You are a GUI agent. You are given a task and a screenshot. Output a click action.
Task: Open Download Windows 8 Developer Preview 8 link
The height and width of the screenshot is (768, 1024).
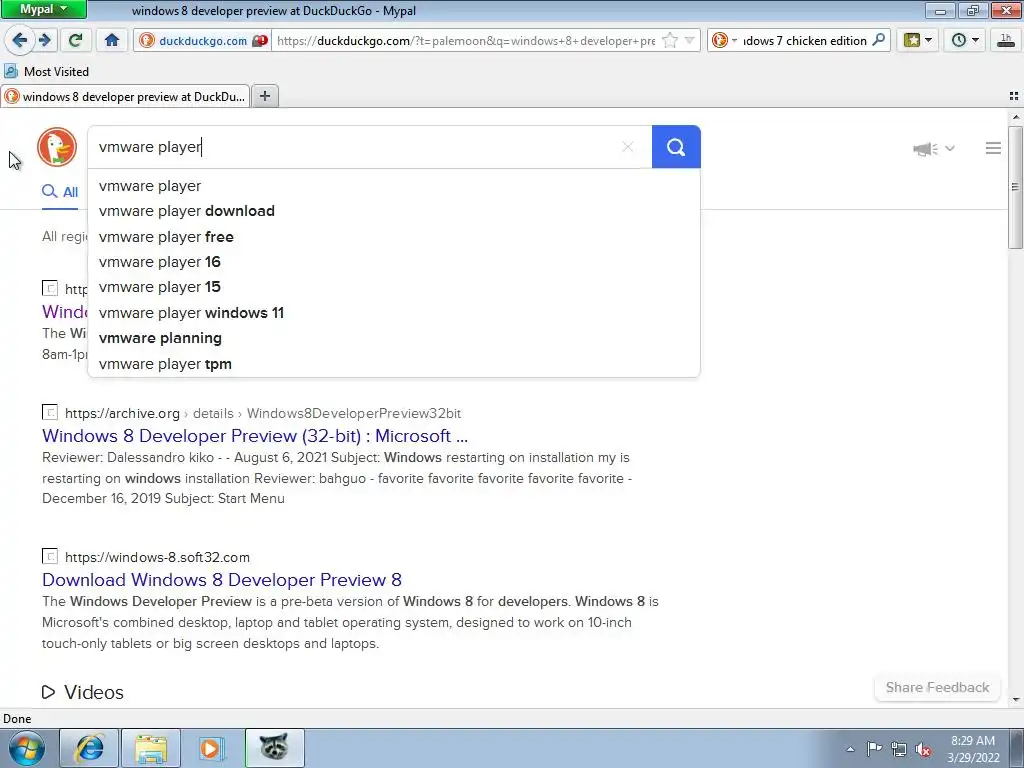(x=221, y=580)
